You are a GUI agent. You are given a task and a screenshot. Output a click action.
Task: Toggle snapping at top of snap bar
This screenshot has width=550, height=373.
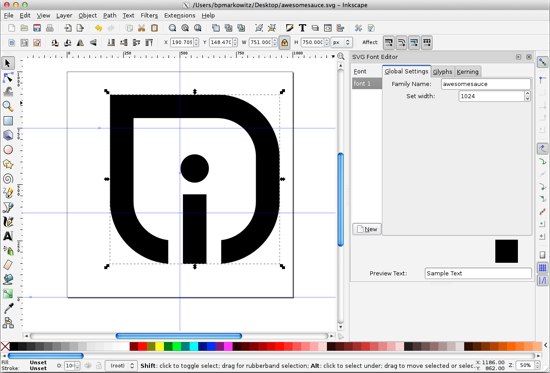tap(543, 62)
